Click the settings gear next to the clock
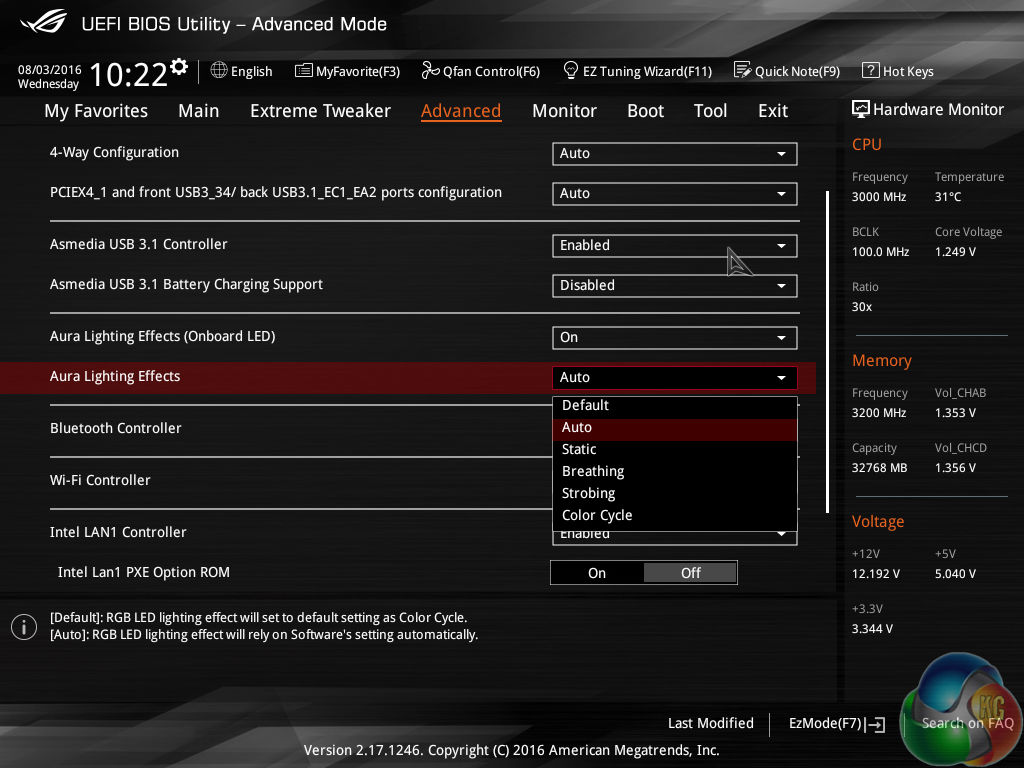The image size is (1024, 768). click(179, 66)
